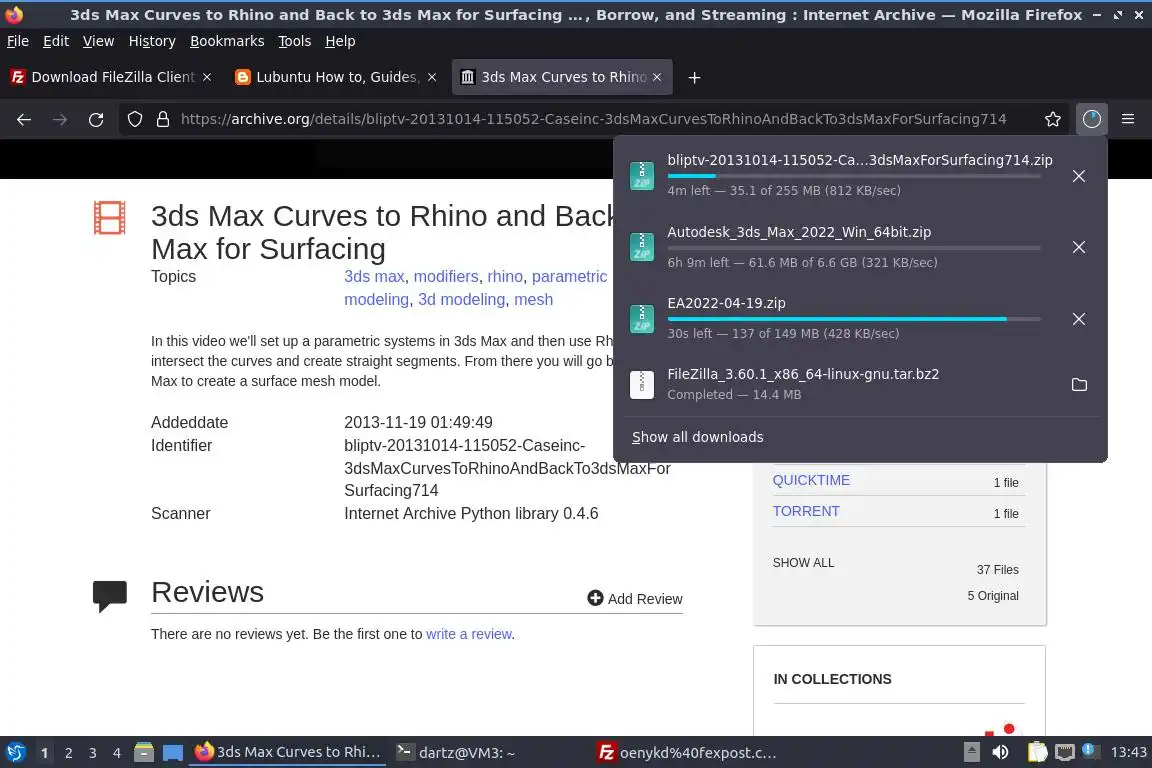
Task: Click the forward navigation arrow
Action: [x=60, y=120]
